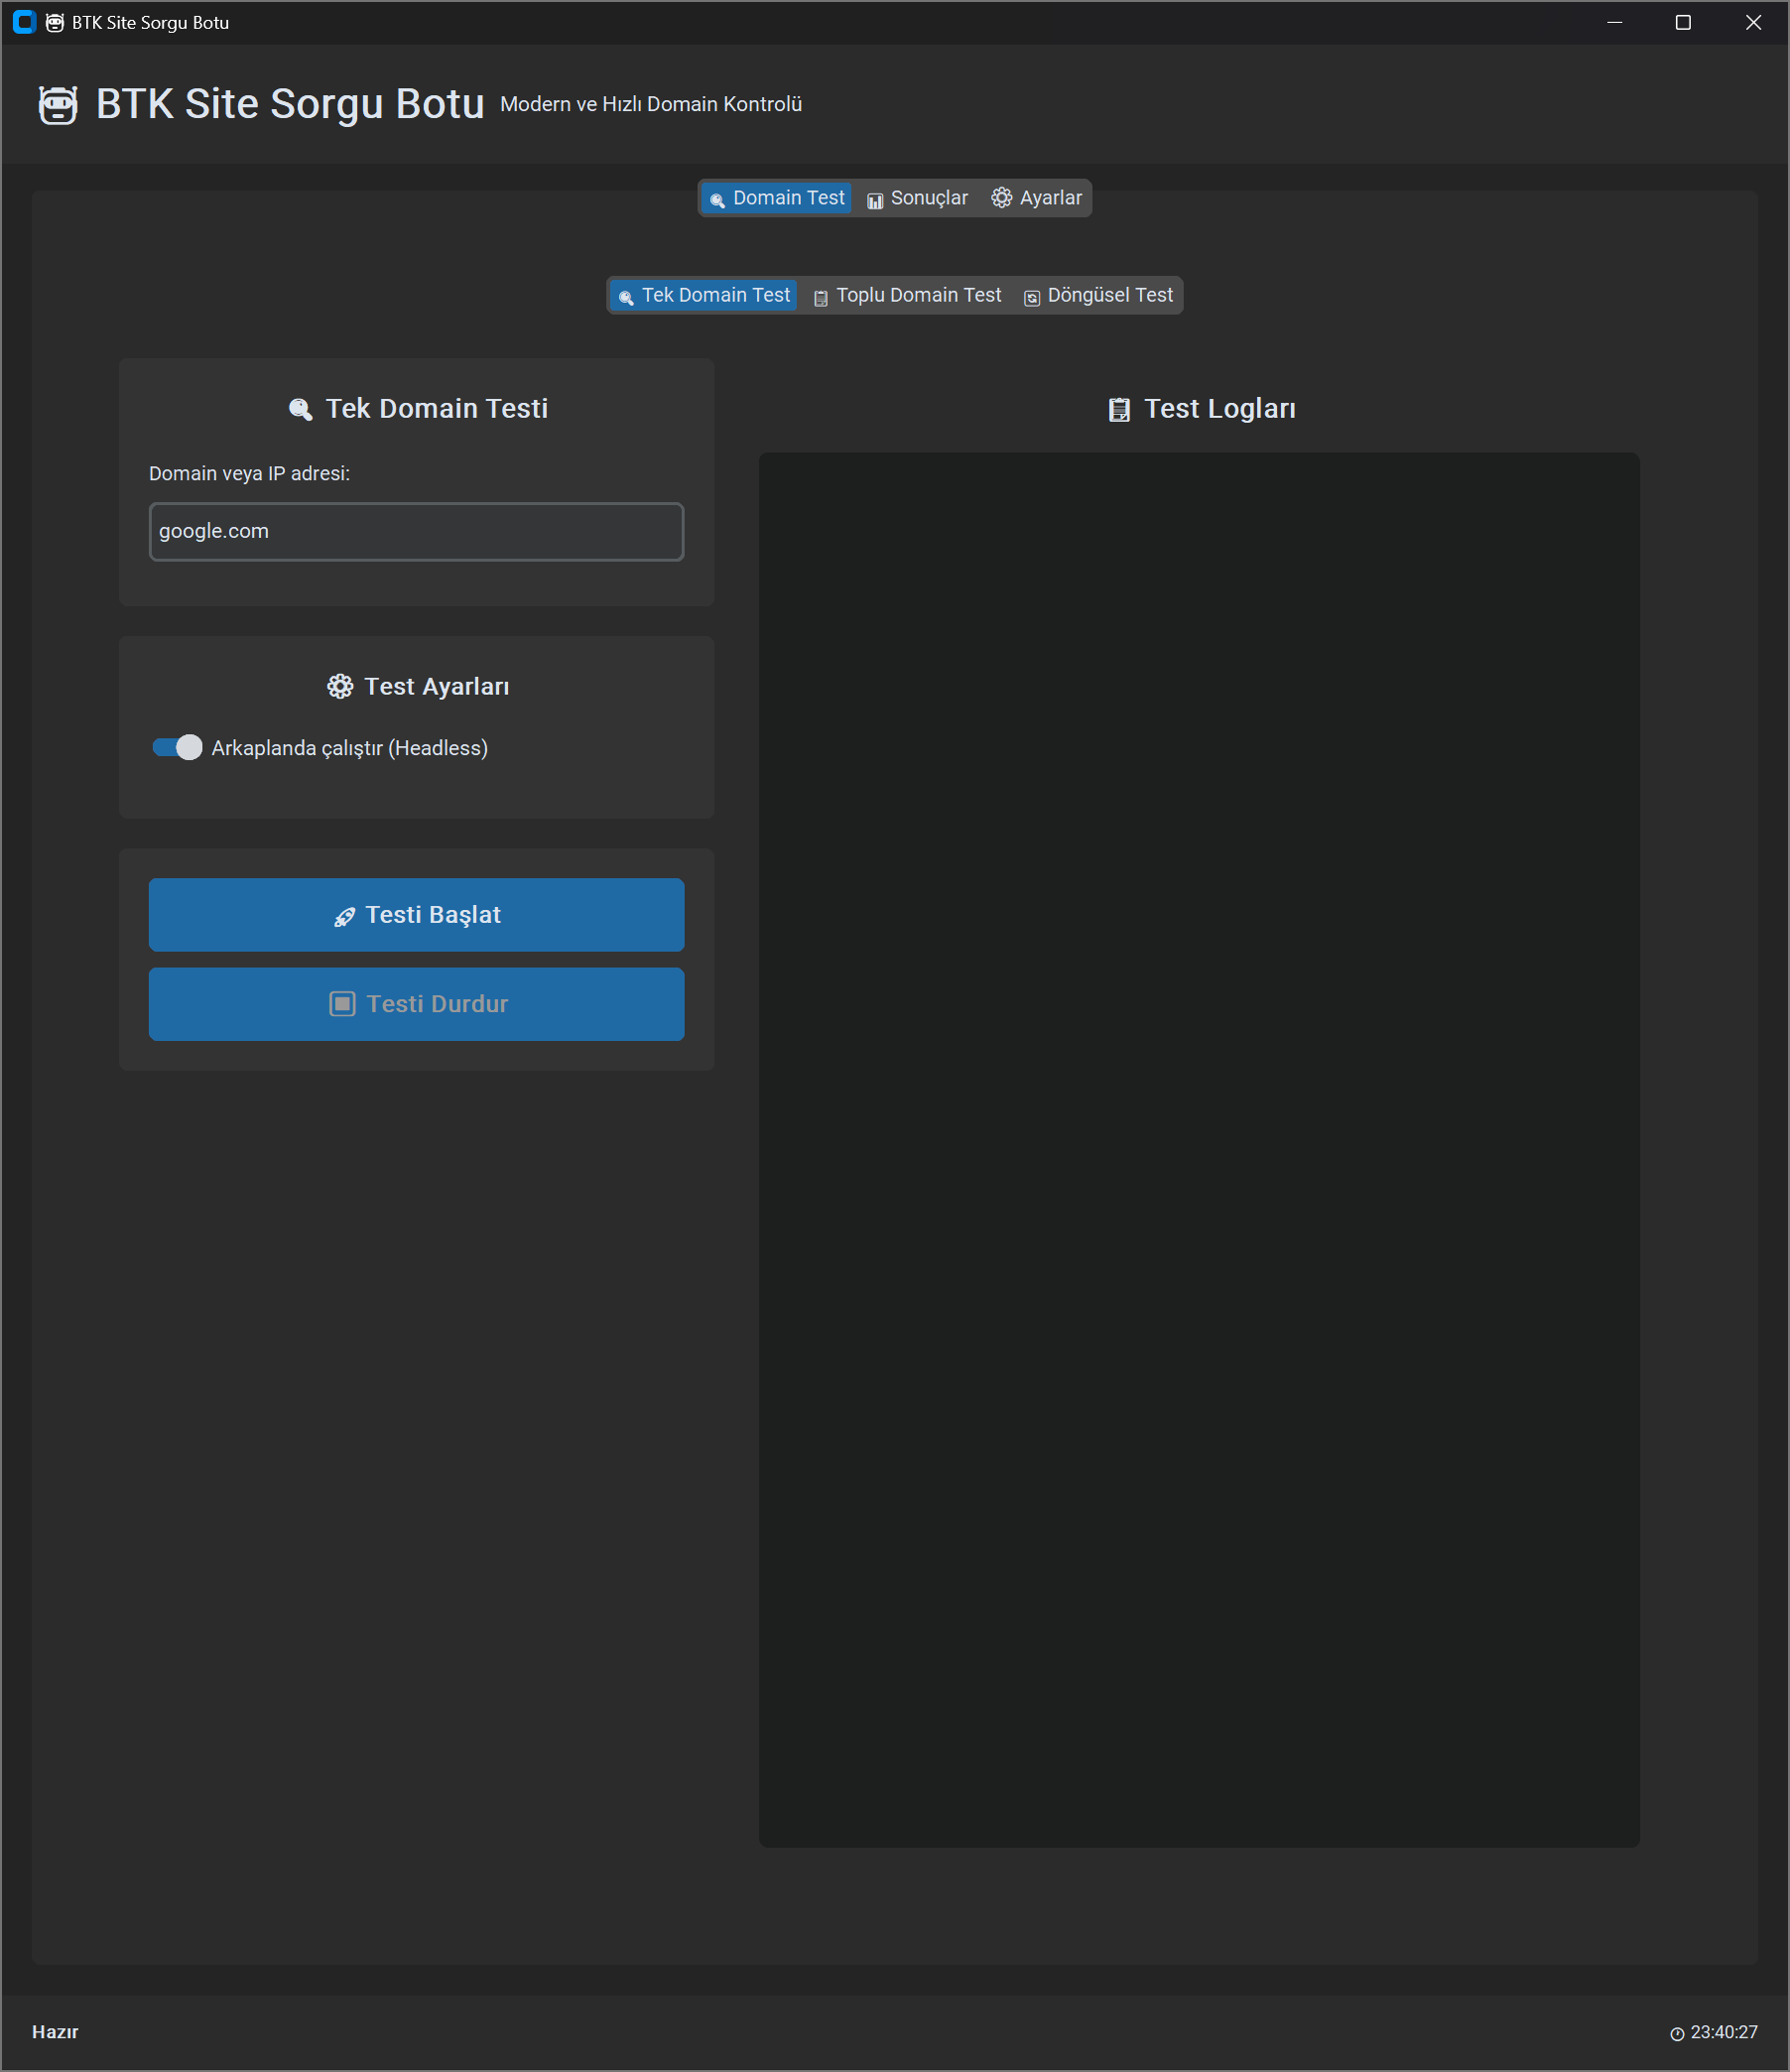Click the magnifier icon beside Tek Domain Testi heading
This screenshot has width=1790, height=2072.
300,409
